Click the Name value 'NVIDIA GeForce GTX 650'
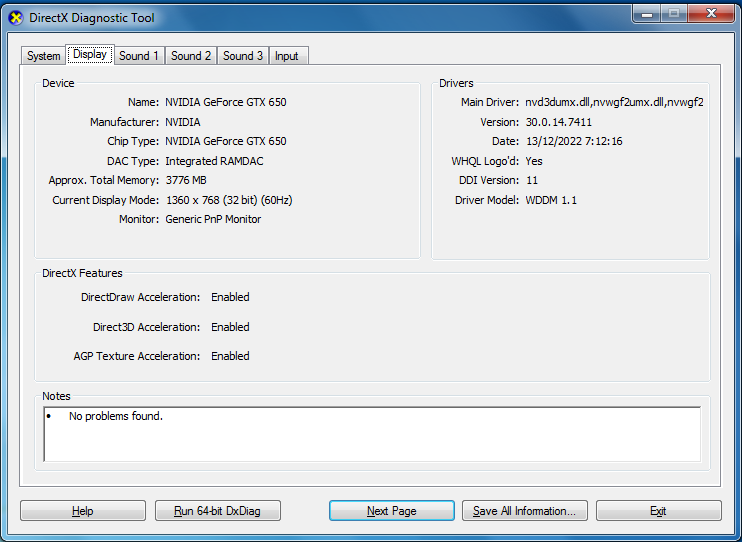The height and width of the screenshot is (542, 742). (226, 102)
